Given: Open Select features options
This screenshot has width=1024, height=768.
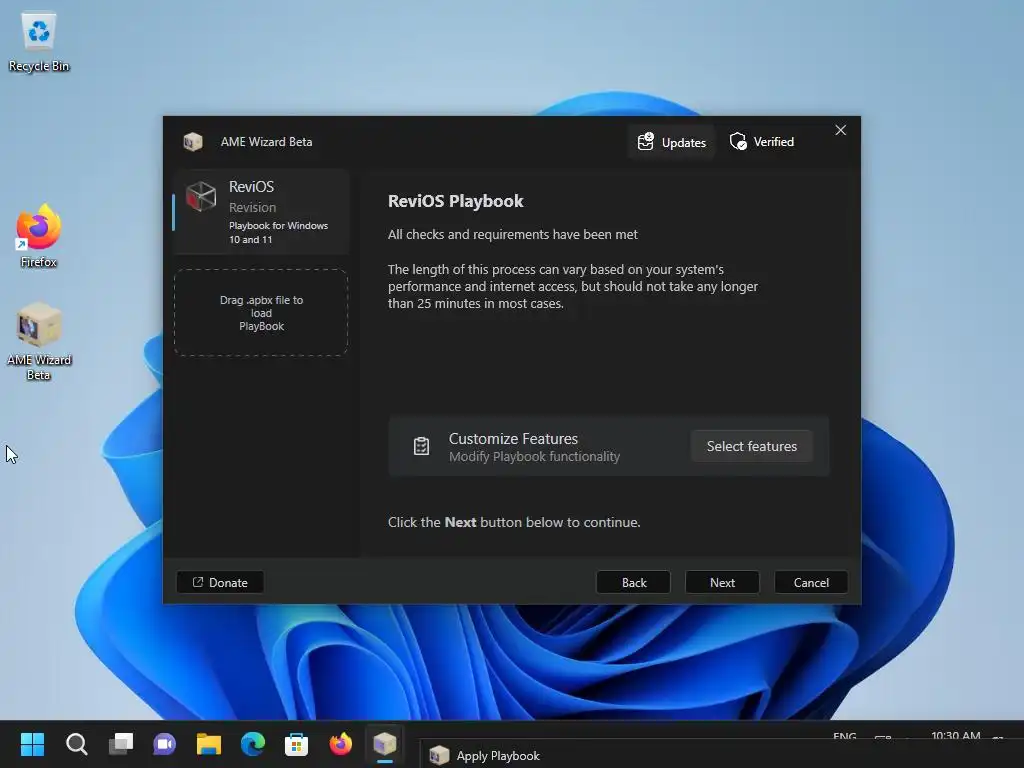Looking at the screenshot, I should (x=752, y=446).
